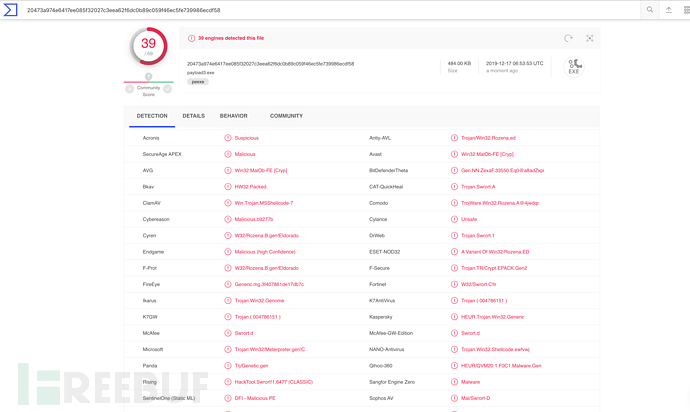Image resolution: width=690 pixels, height=412 pixels.
Task: Click warning icon beside Endgame detection
Action: (228, 252)
